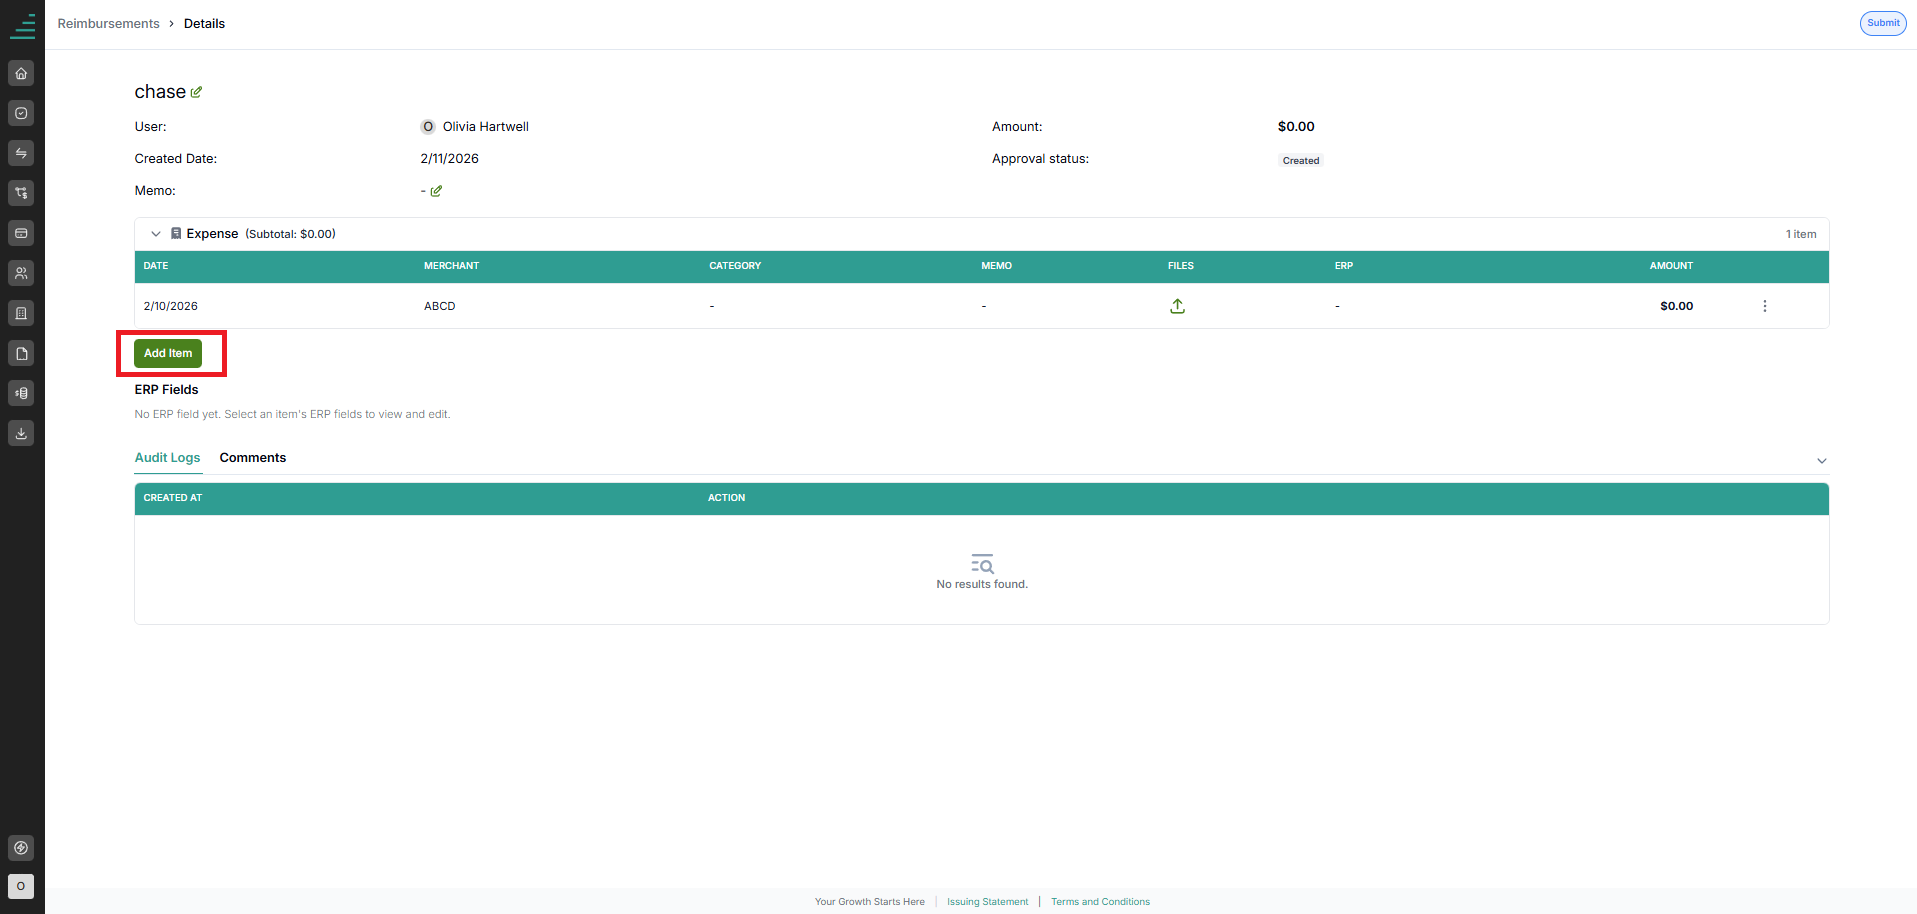Edit the Memo with the pencil icon
The image size is (1917, 914).
coord(436,191)
